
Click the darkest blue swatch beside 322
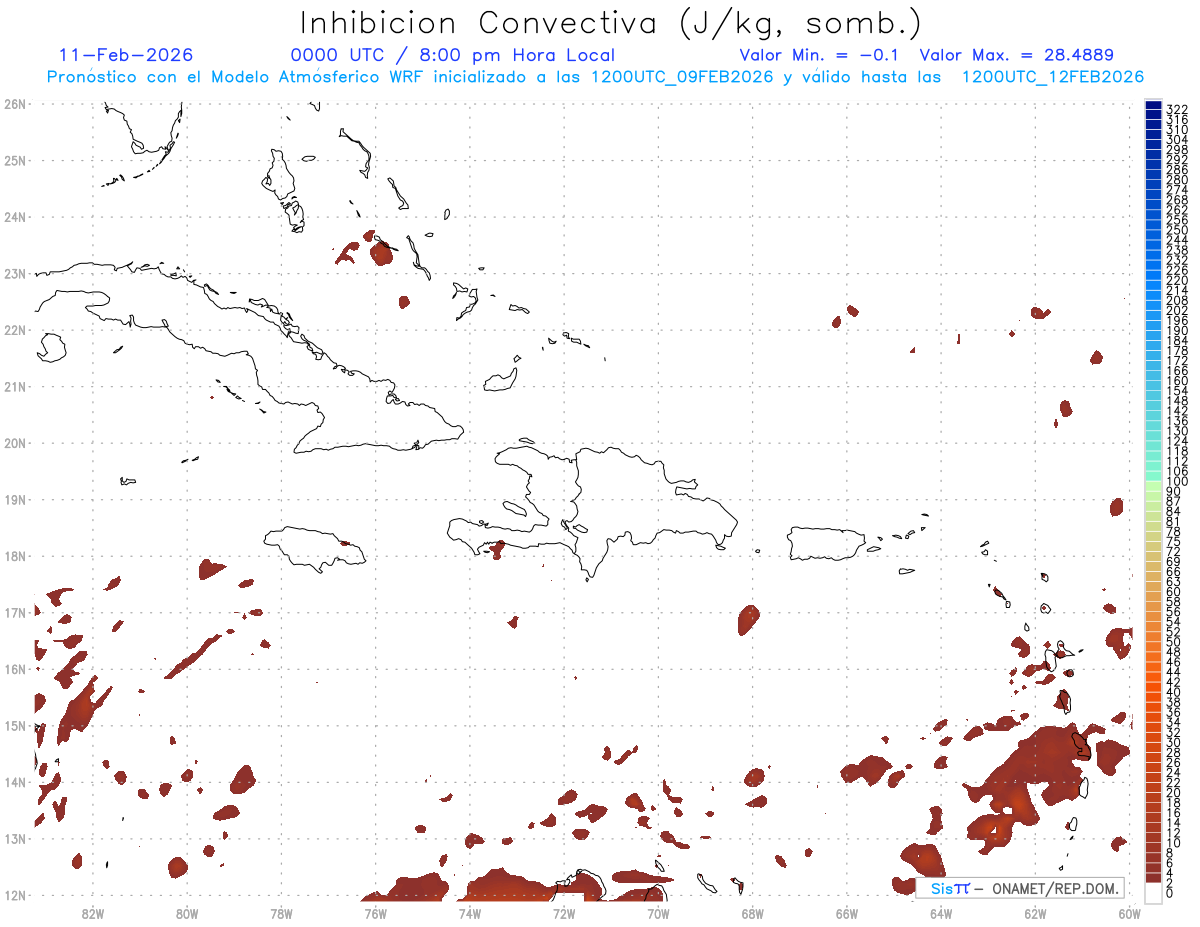click(1153, 107)
